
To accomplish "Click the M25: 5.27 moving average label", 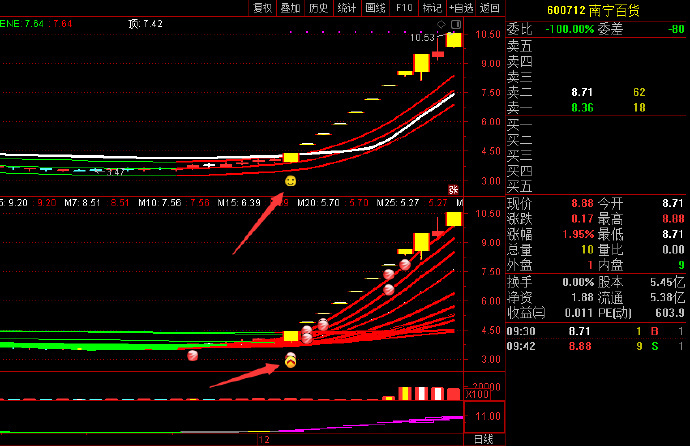I will tap(397, 203).
